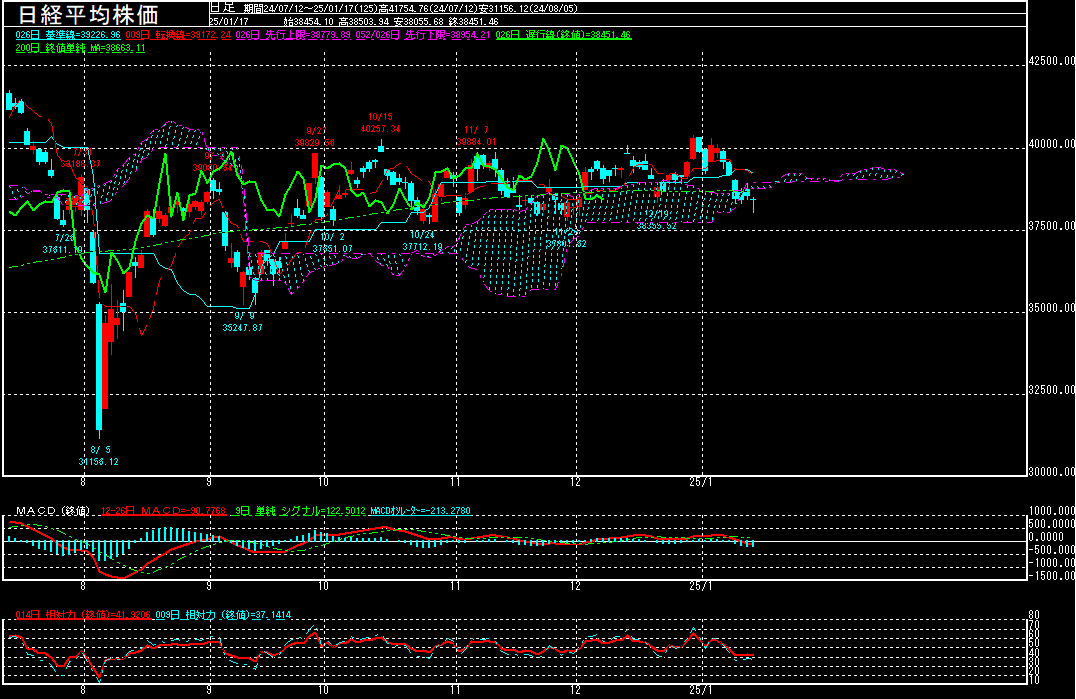1076x699 pixels.
Task: Click the 42500.00 price axis label
Action: [x=1052, y=60]
